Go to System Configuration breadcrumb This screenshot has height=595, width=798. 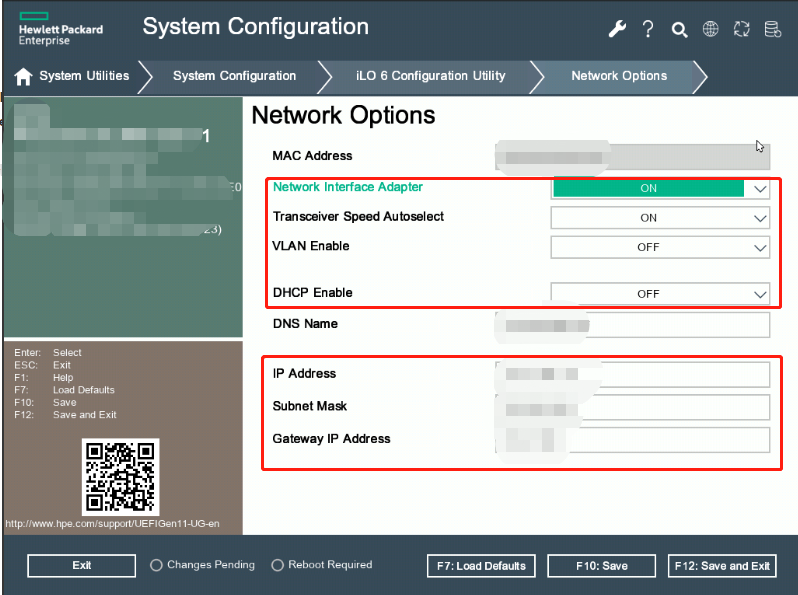click(234, 76)
